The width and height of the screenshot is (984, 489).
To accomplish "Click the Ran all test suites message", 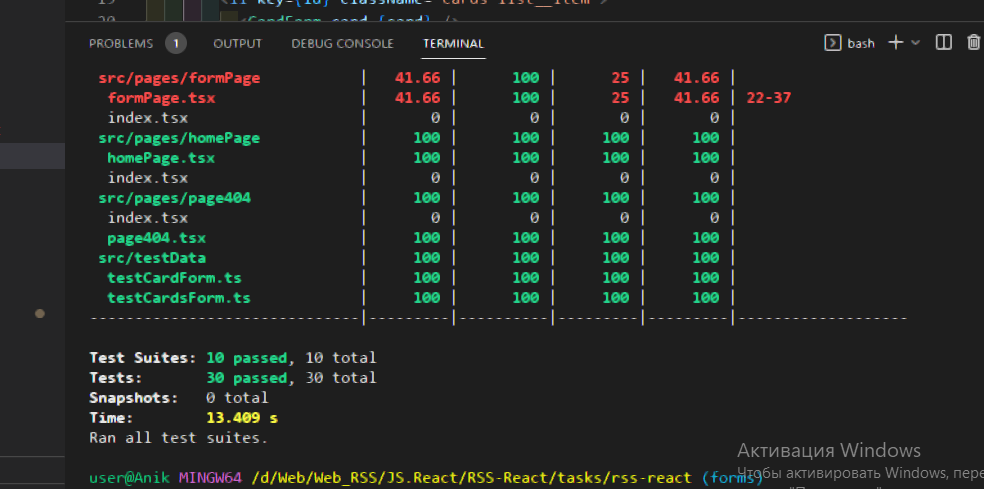I will pos(179,438).
